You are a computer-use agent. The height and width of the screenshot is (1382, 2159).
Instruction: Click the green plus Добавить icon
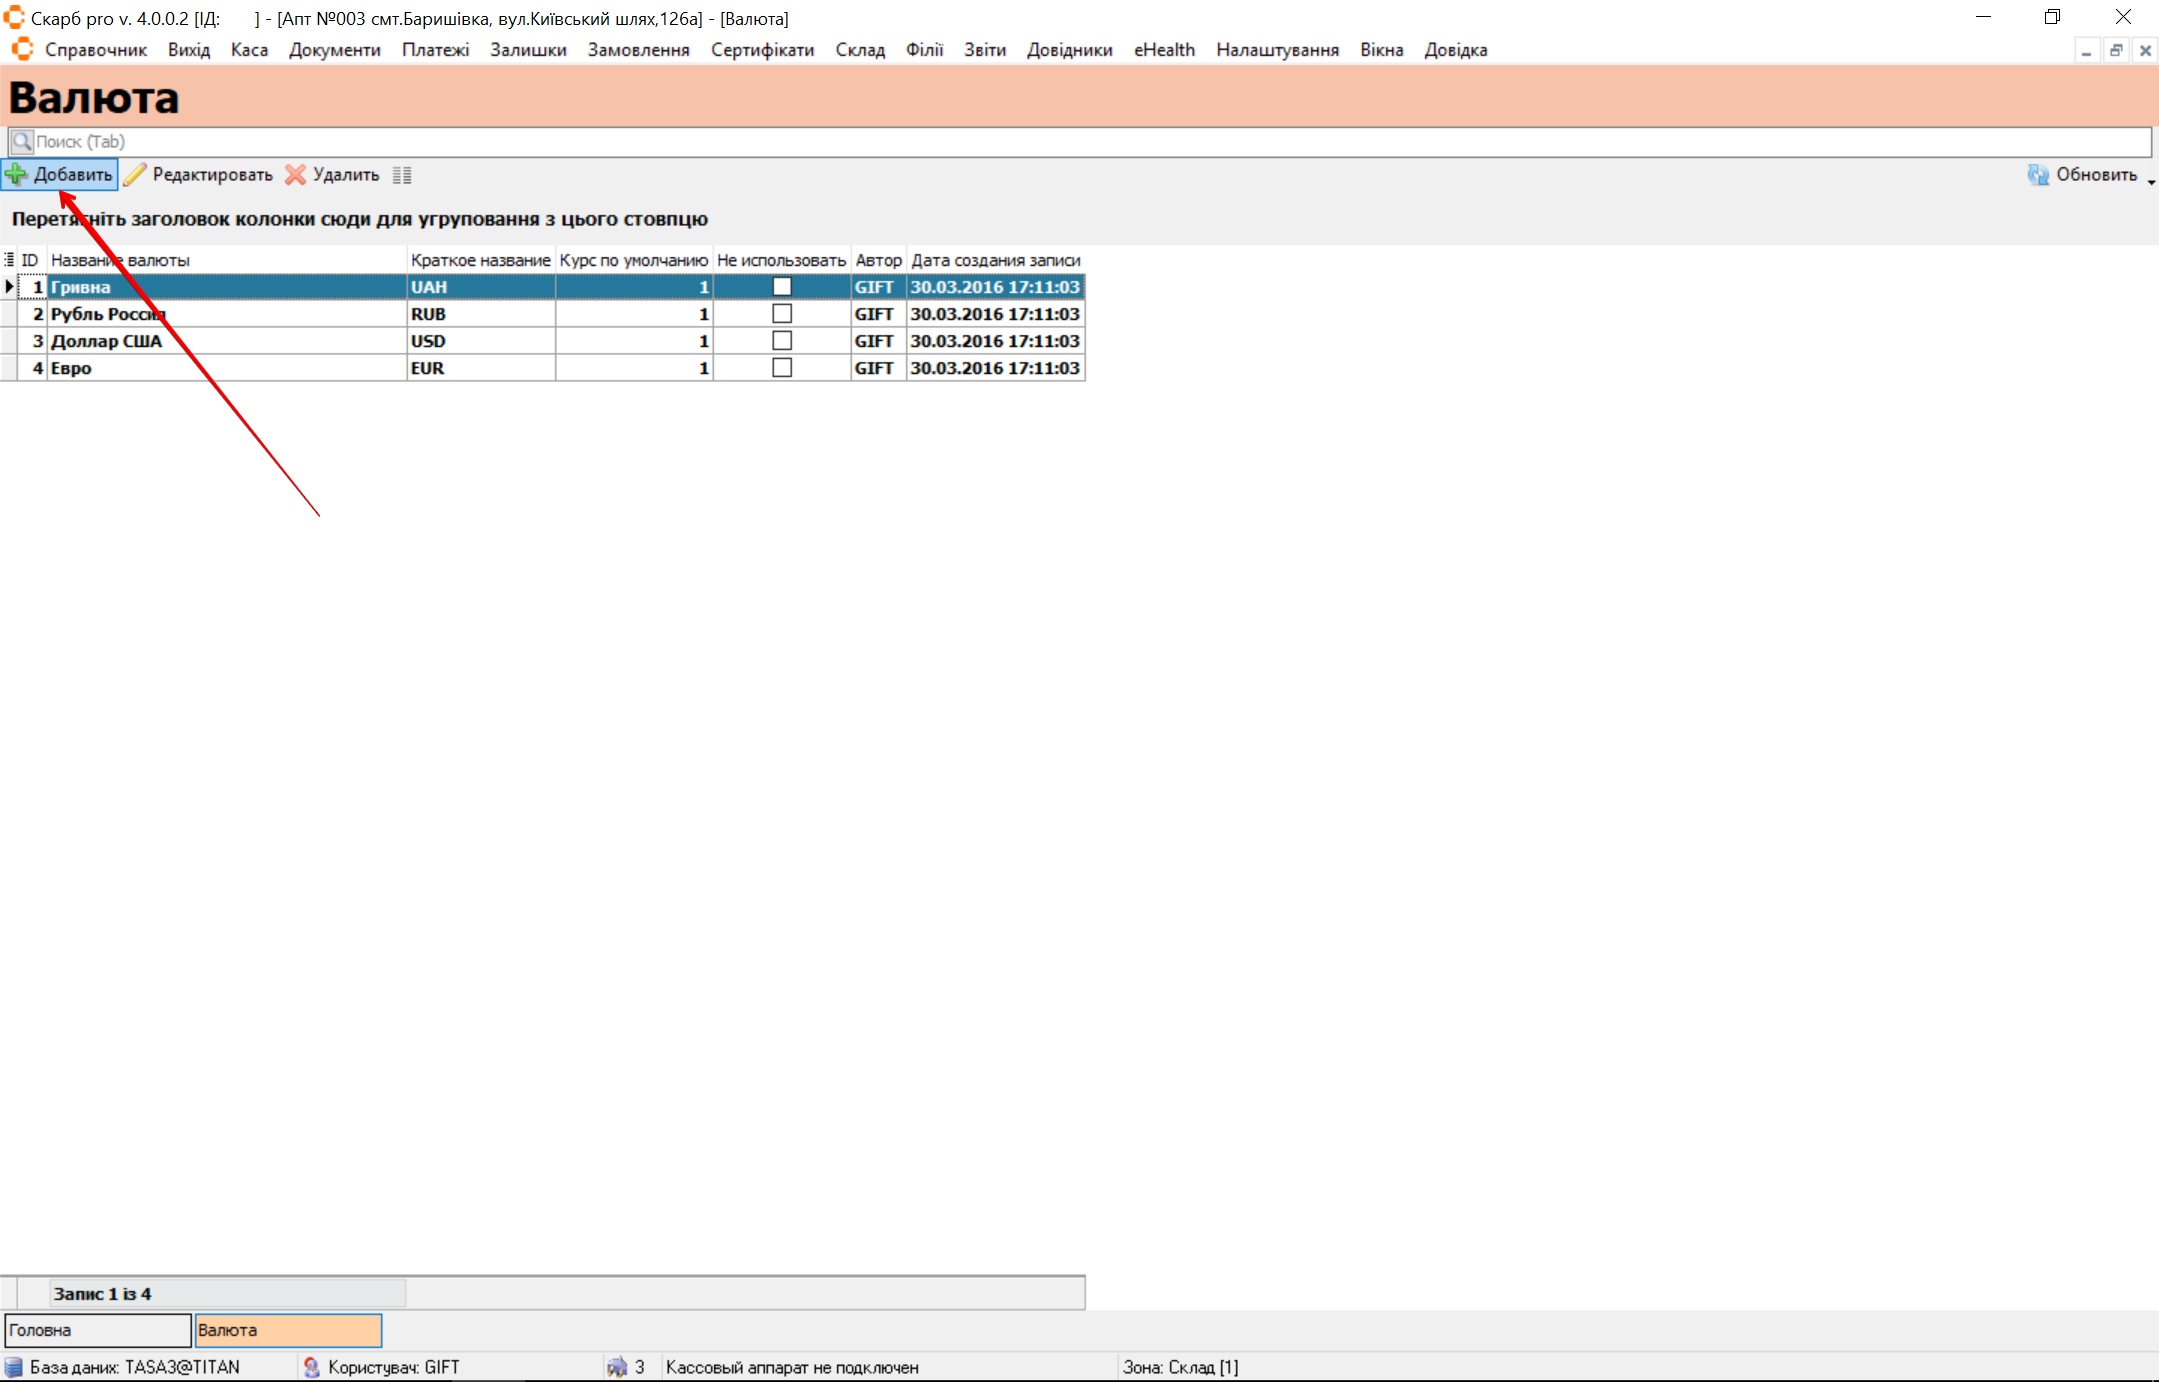tap(16, 175)
